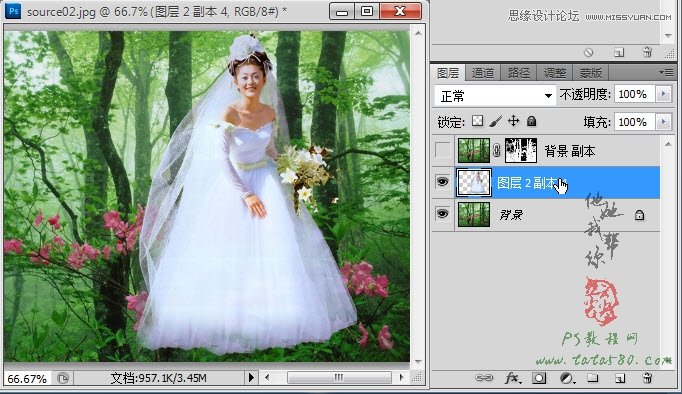Expand the upper panel down arrow
Viewport: 682px width, 394px height.
(x=669, y=36)
